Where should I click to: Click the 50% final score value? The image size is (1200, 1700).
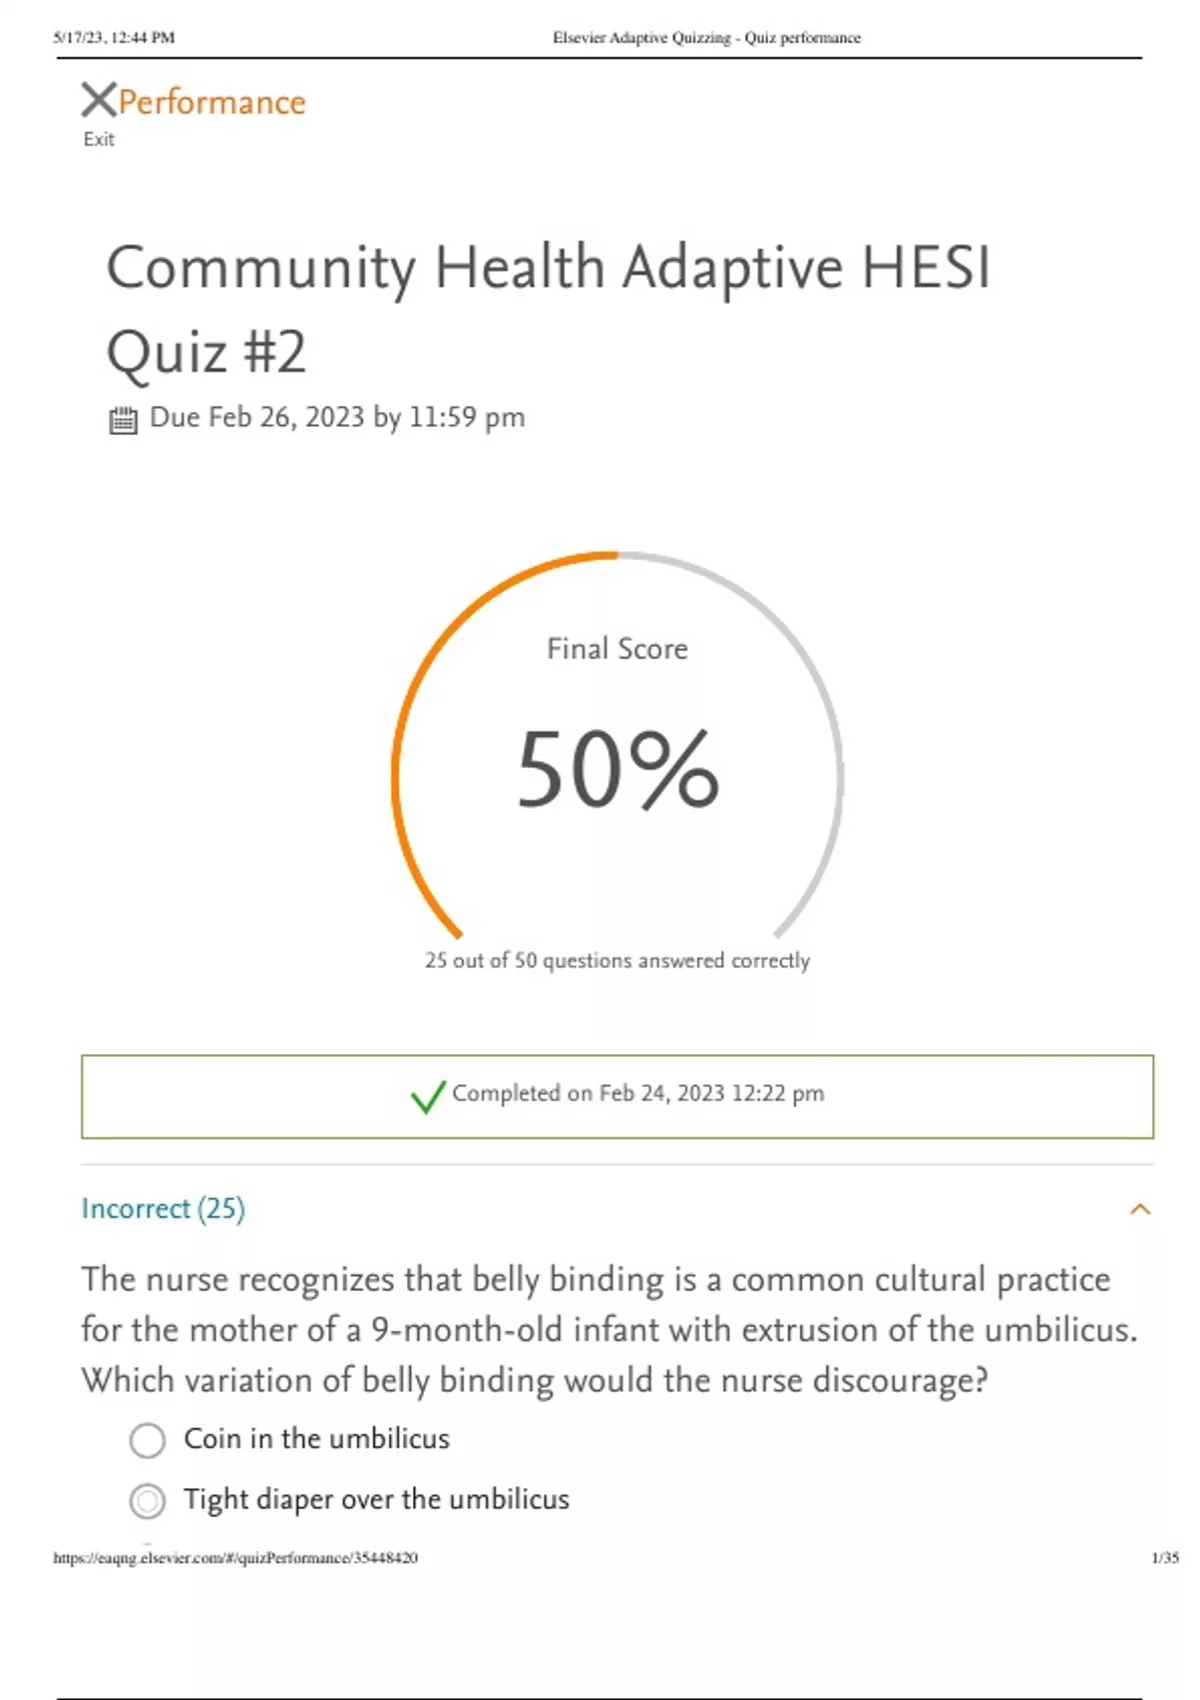(x=617, y=768)
